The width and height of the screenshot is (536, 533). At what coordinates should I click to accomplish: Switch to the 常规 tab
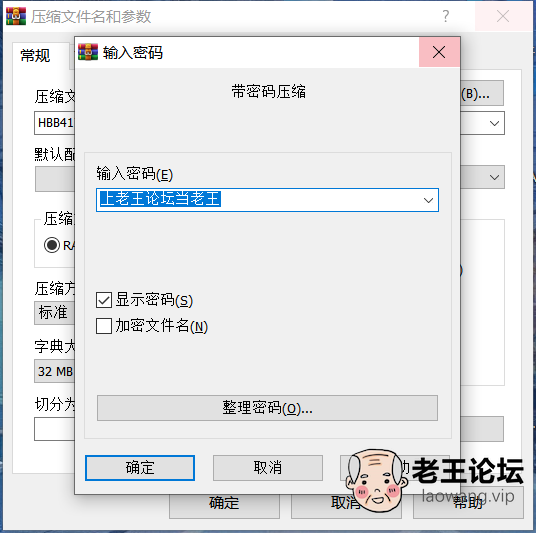35,56
